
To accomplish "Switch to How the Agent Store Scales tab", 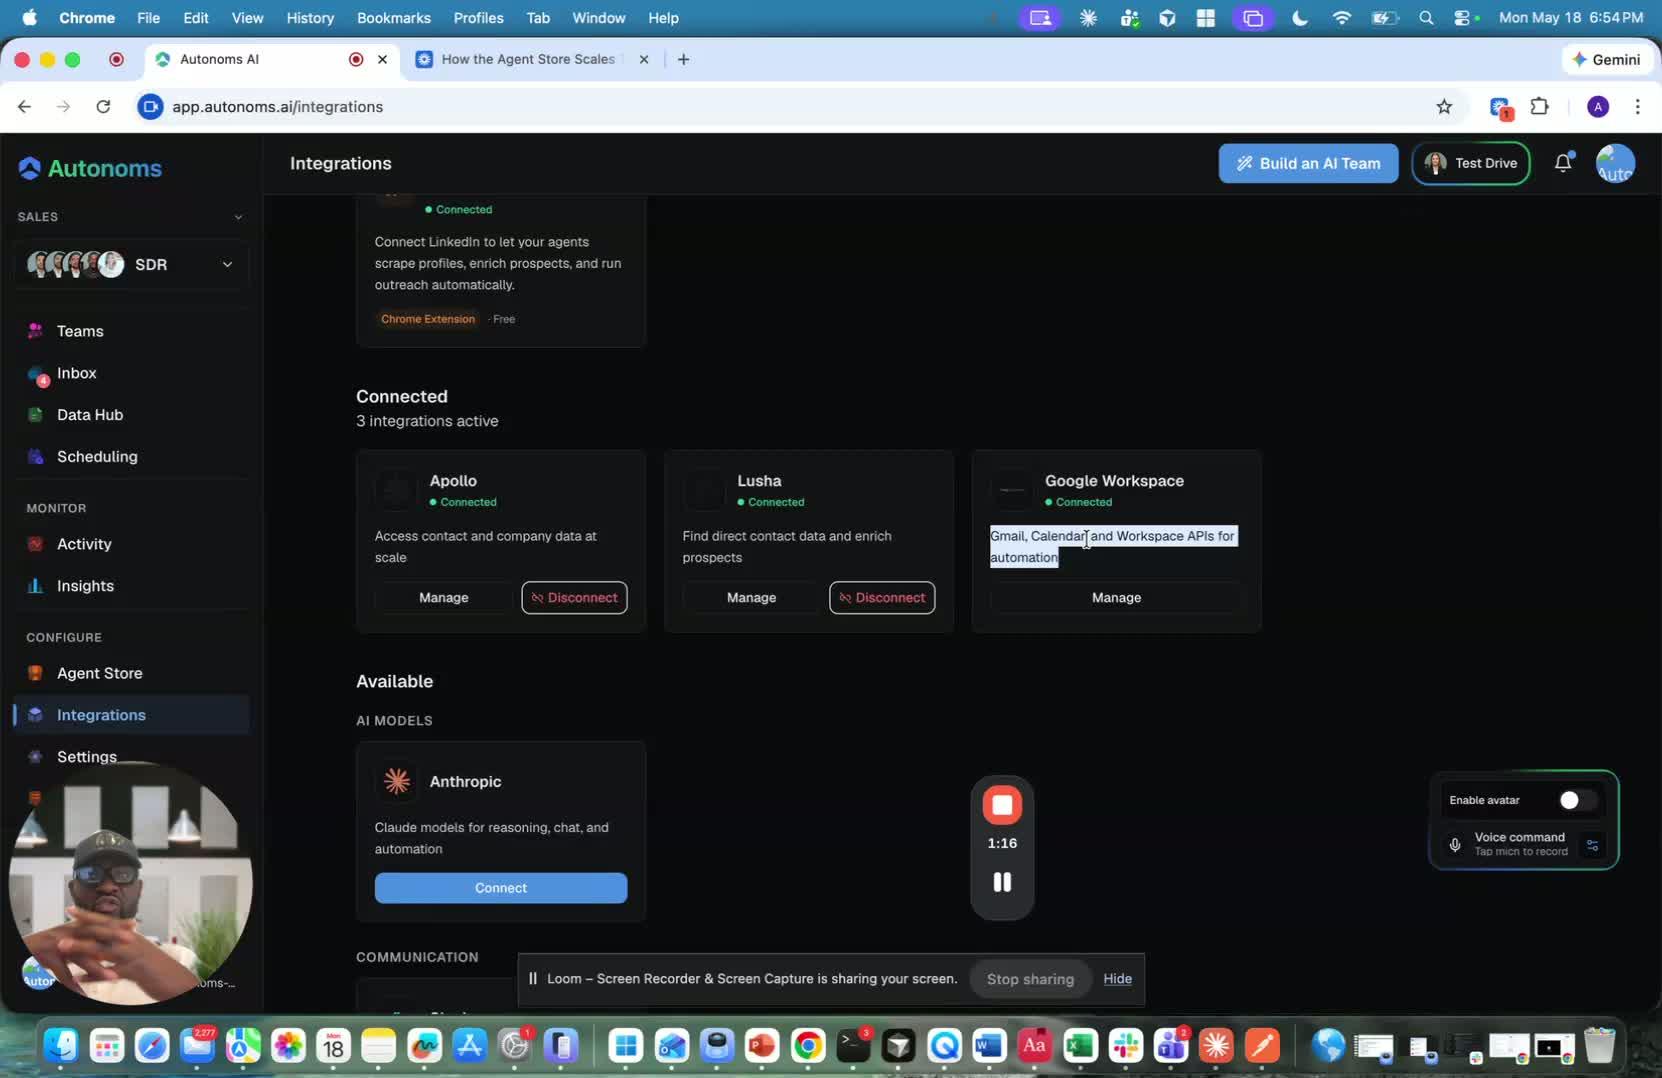I will click(530, 60).
